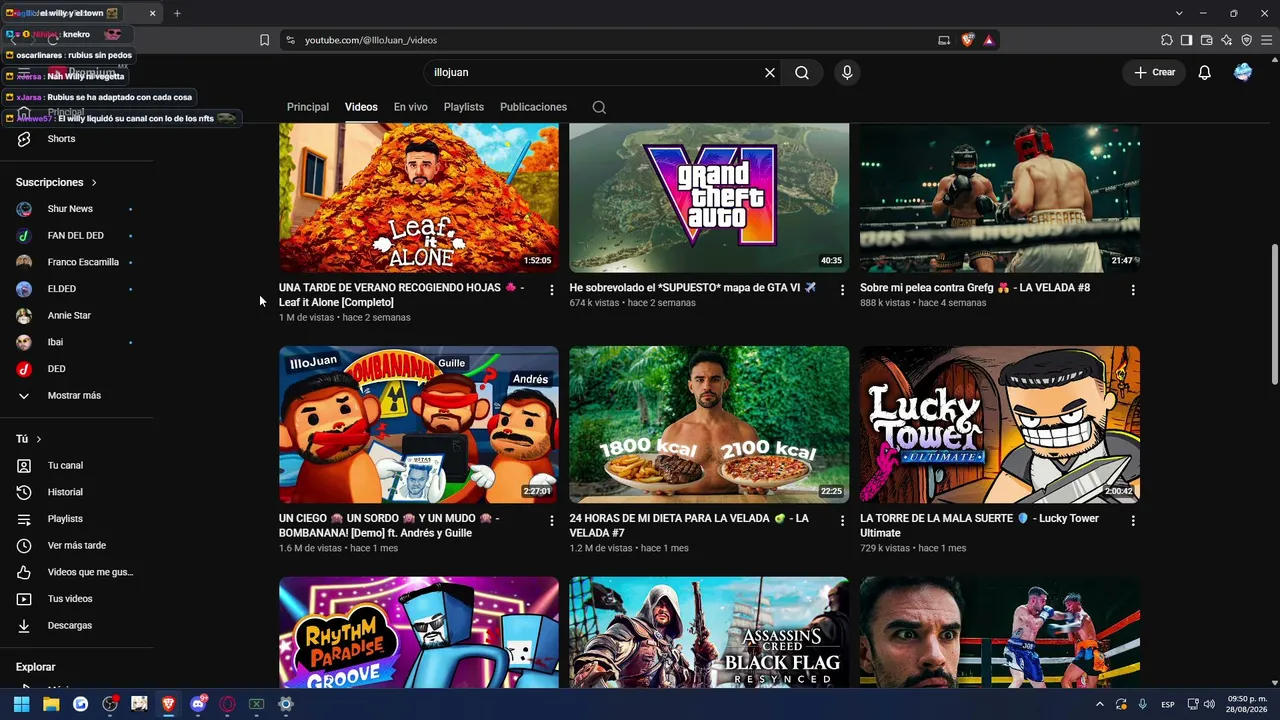Open the ELDED channel subscription
Screen dimensions: 1280x720
pos(61,289)
